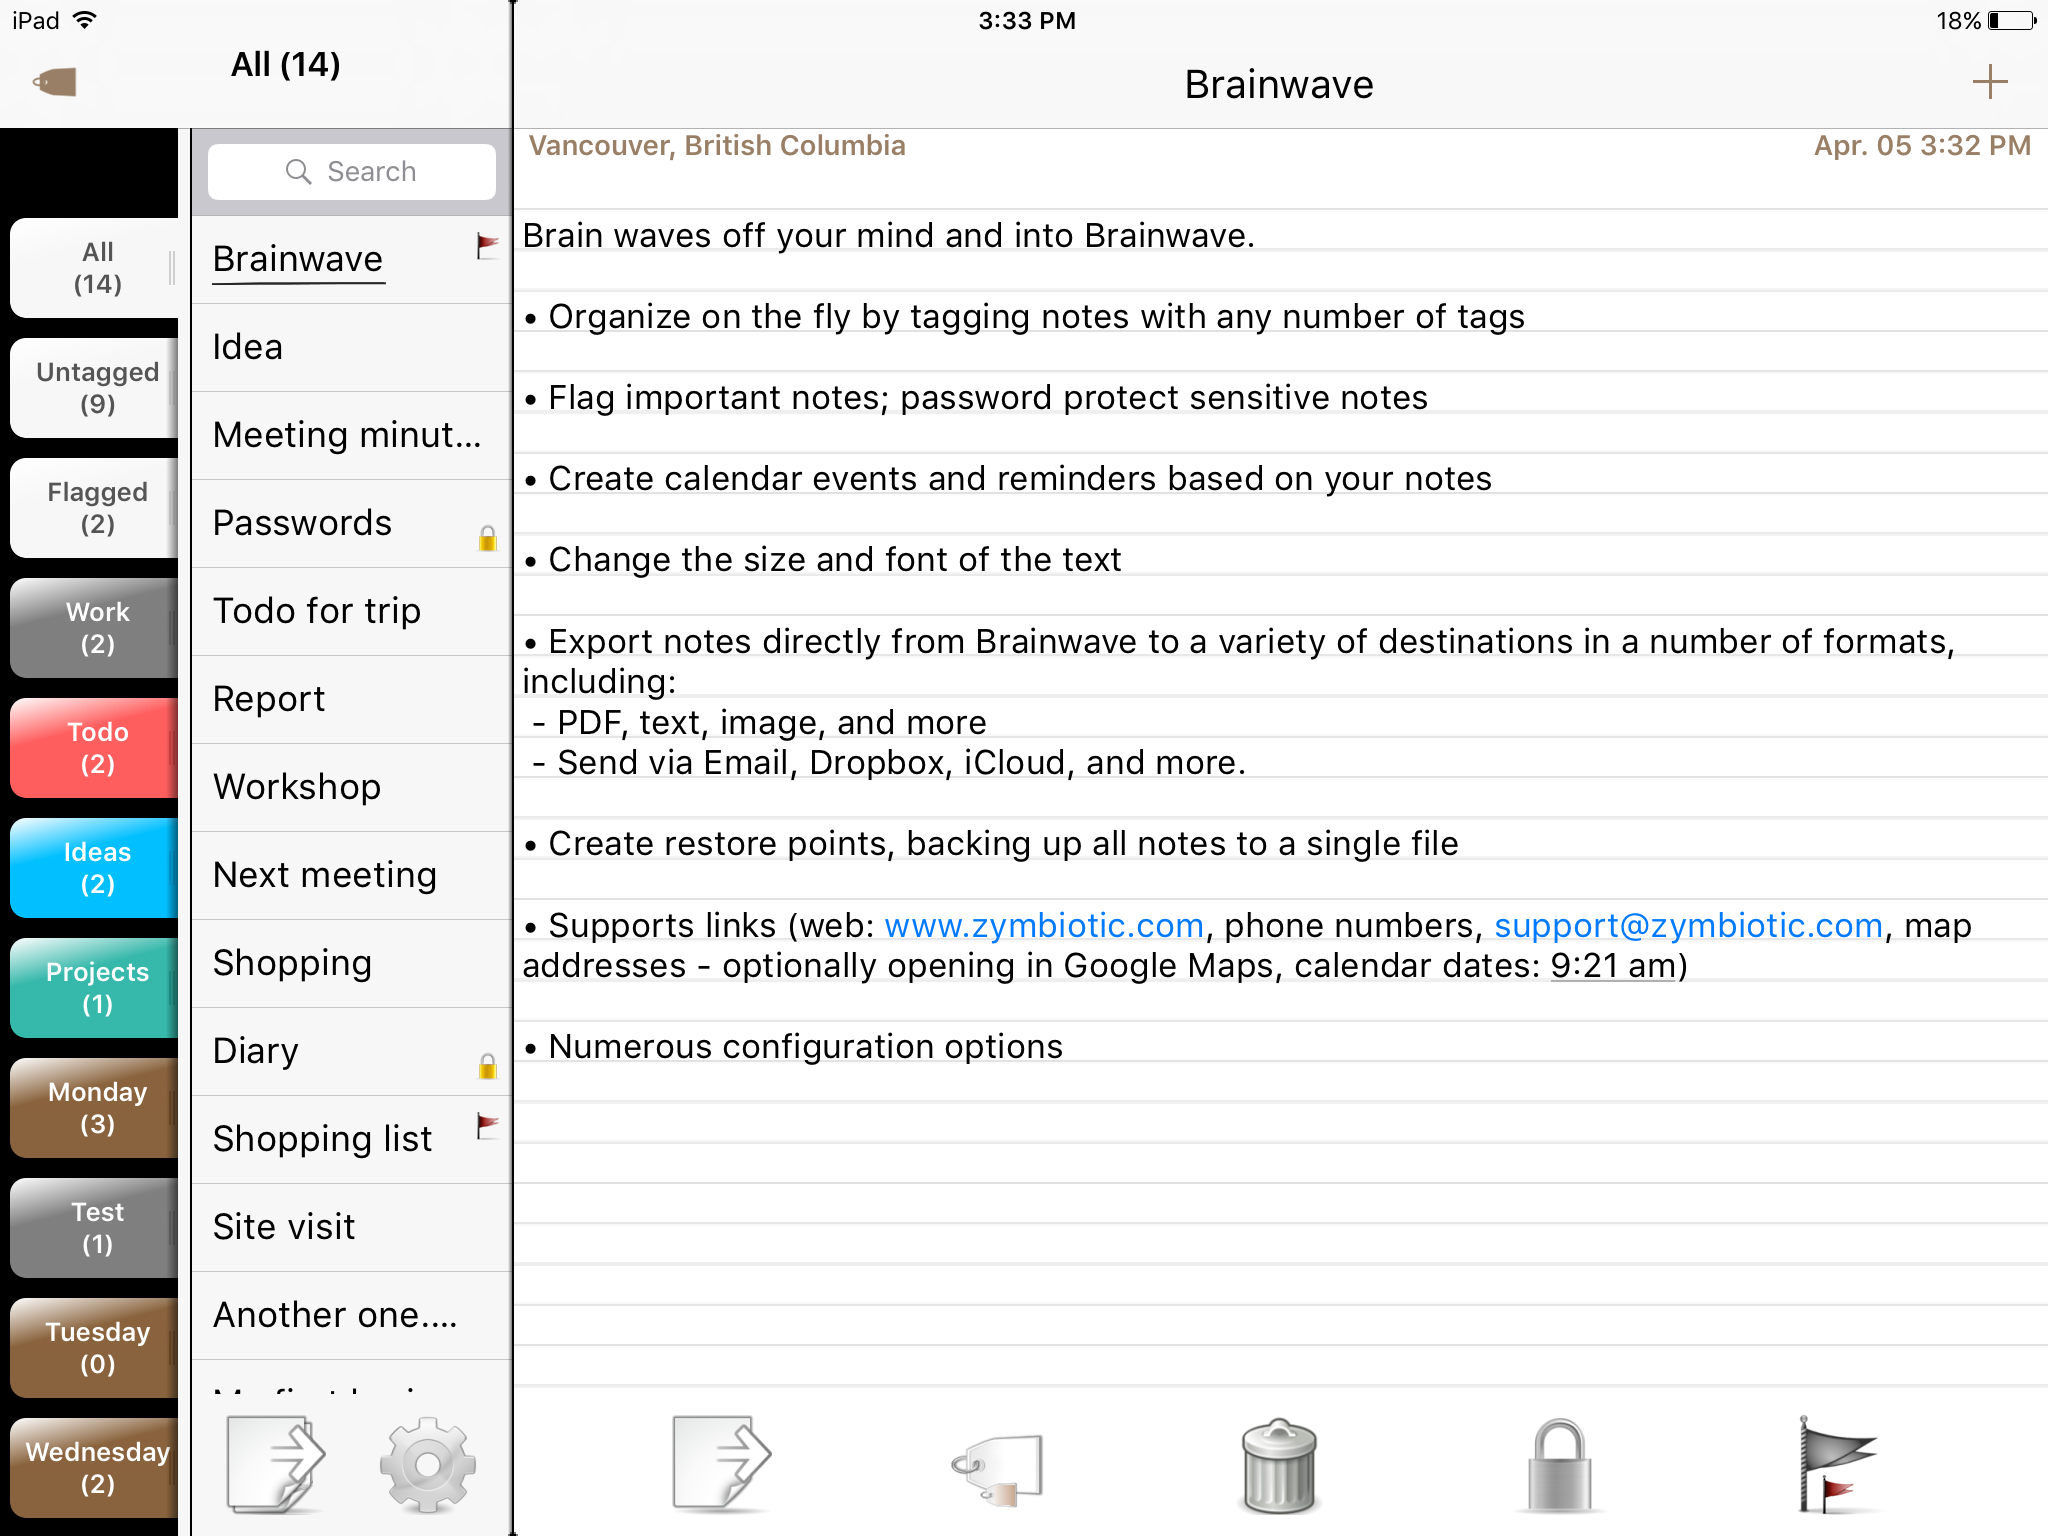Filter by Flagged (2) tag
The width and height of the screenshot is (2048, 1536).
(x=96, y=507)
